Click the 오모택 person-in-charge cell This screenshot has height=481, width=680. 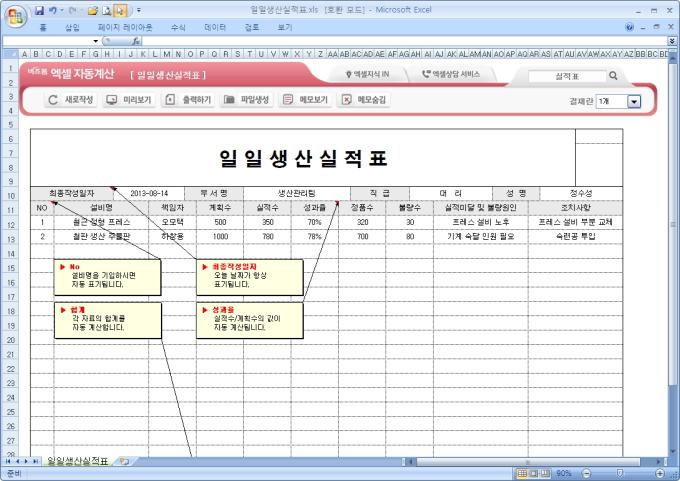point(172,222)
